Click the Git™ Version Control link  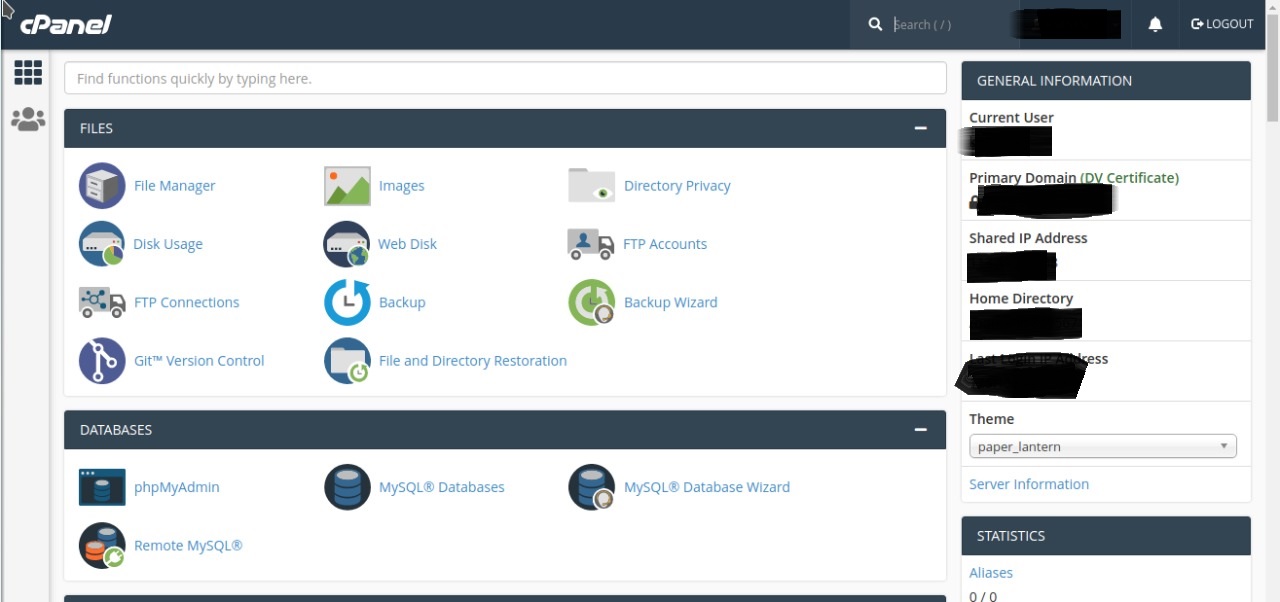(199, 361)
